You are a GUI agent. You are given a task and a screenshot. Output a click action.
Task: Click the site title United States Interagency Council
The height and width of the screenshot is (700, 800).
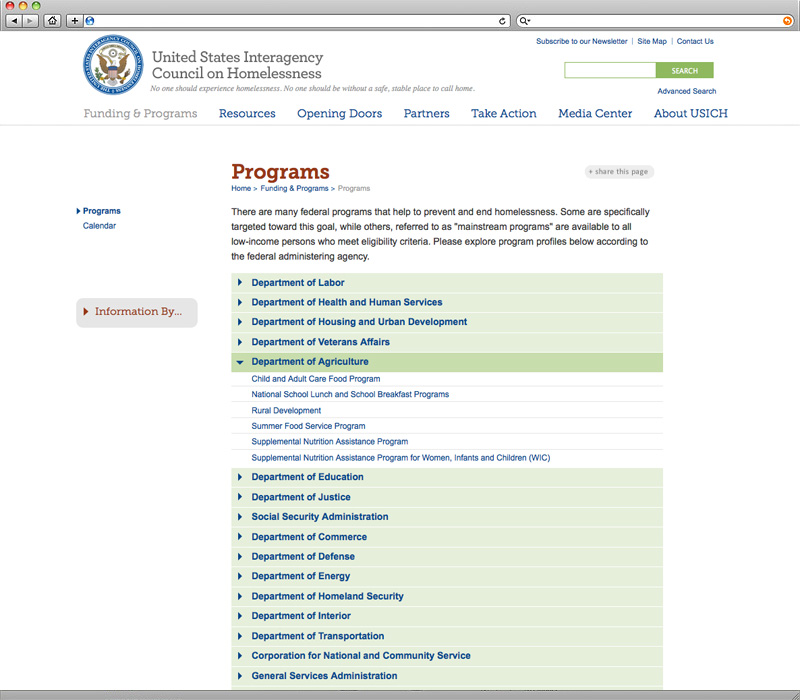tap(237, 65)
